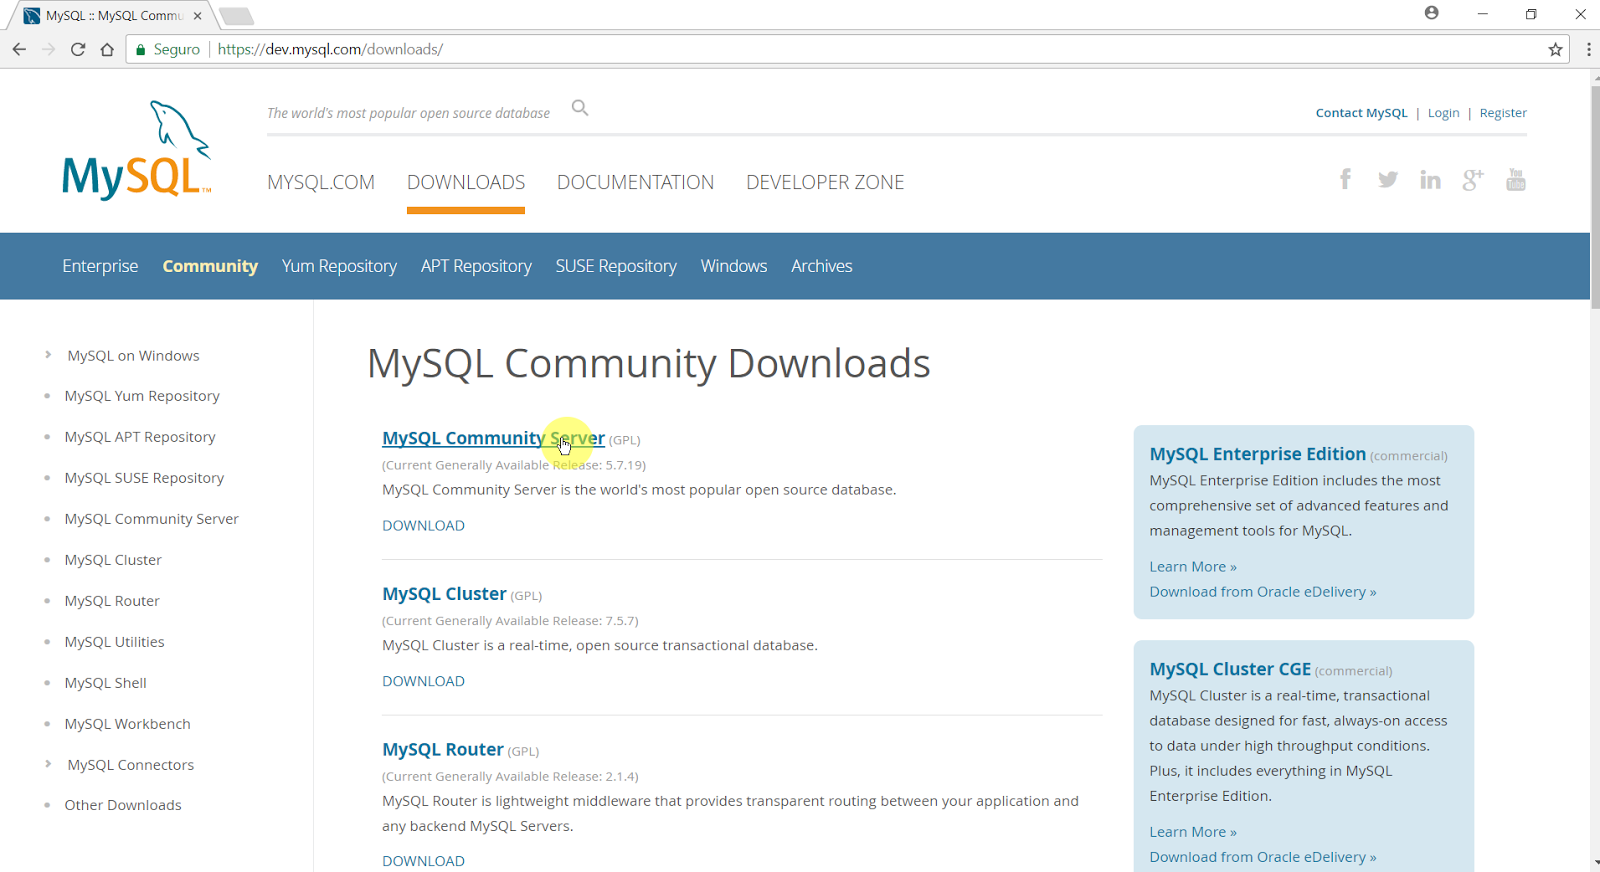The width and height of the screenshot is (1600, 872).
Task: Click Oracle eDelivery link under Enterprise Edition
Action: pyautogui.click(x=1263, y=592)
